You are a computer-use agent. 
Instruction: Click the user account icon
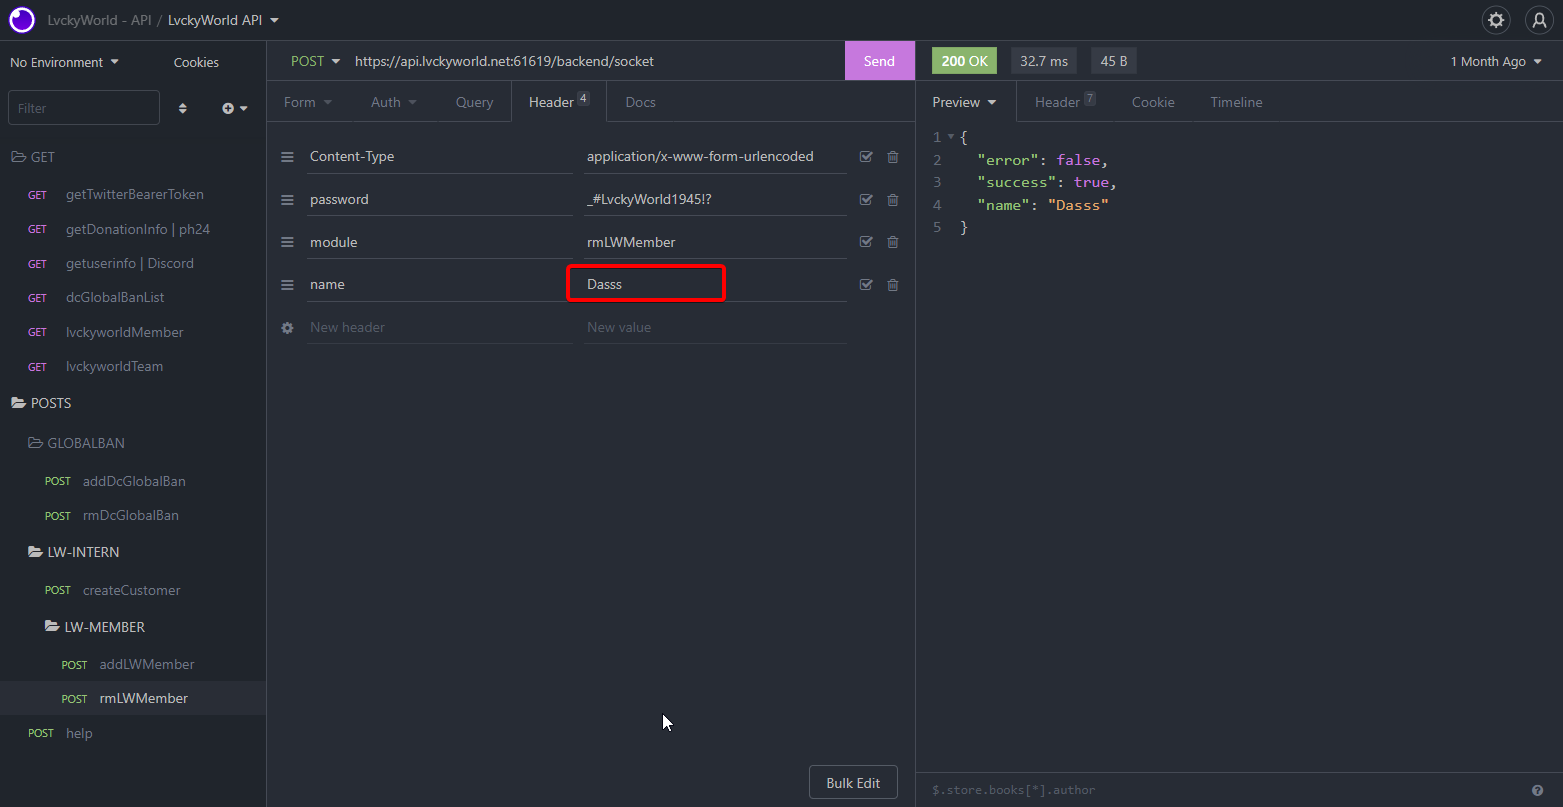[x=1538, y=20]
